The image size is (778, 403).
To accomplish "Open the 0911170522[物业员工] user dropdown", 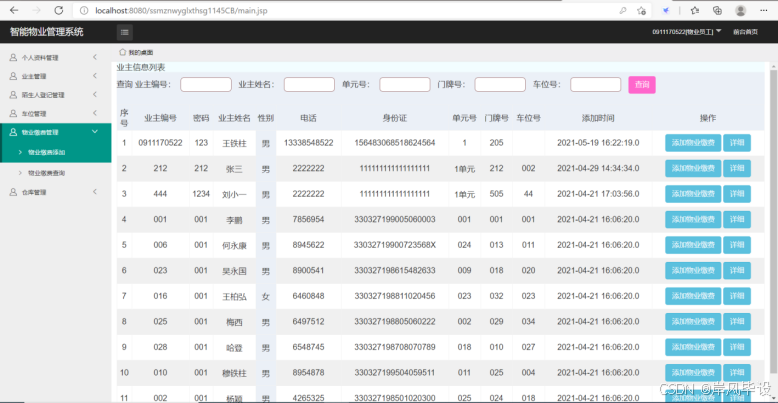I will pyautogui.click(x=687, y=32).
